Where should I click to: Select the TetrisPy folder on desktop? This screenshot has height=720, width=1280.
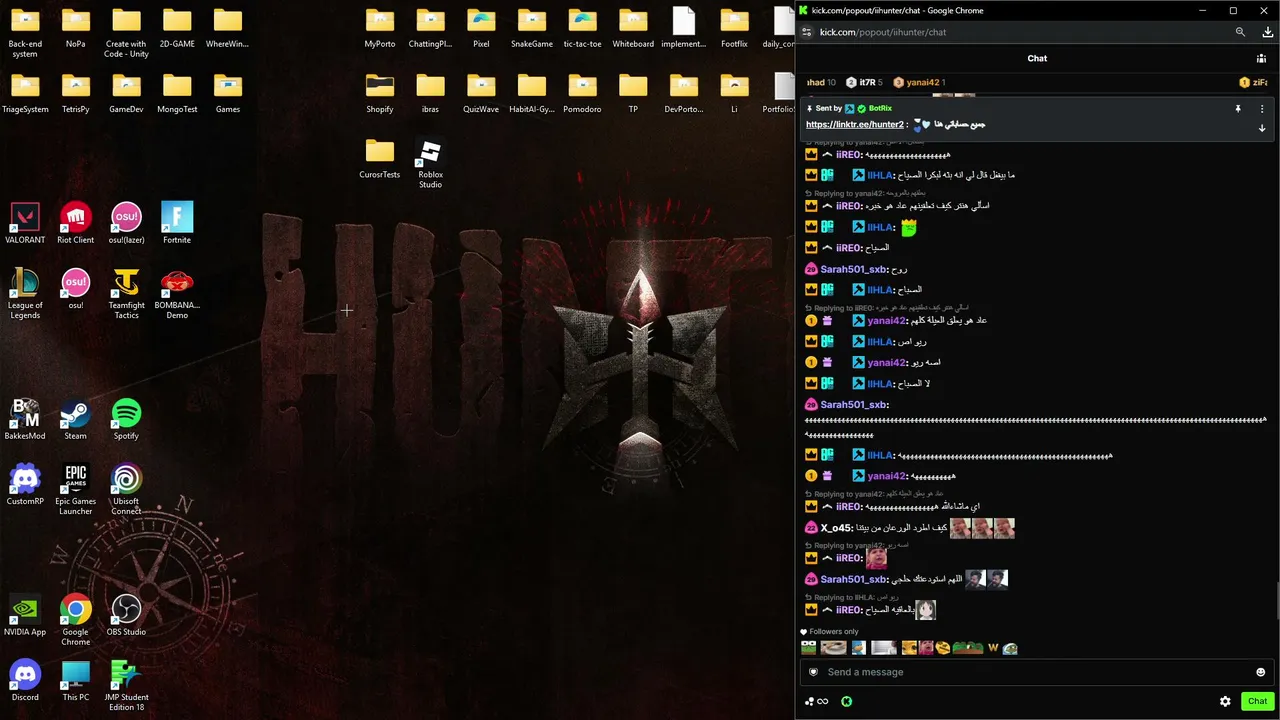(x=76, y=93)
